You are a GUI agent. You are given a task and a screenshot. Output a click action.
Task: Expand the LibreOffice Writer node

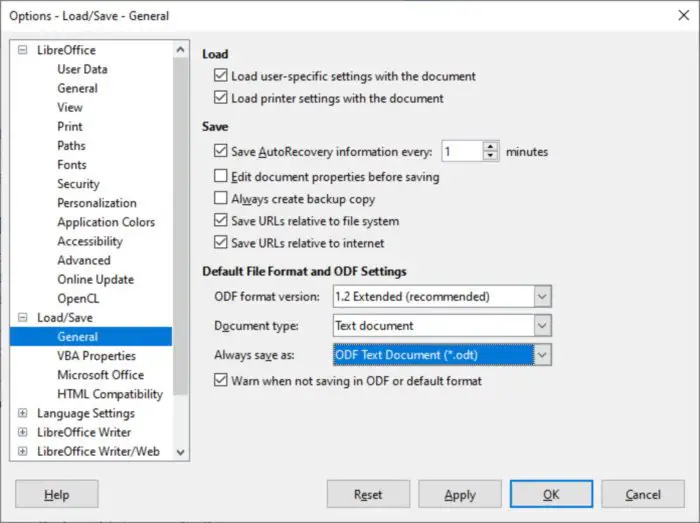click(x=22, y=432)
